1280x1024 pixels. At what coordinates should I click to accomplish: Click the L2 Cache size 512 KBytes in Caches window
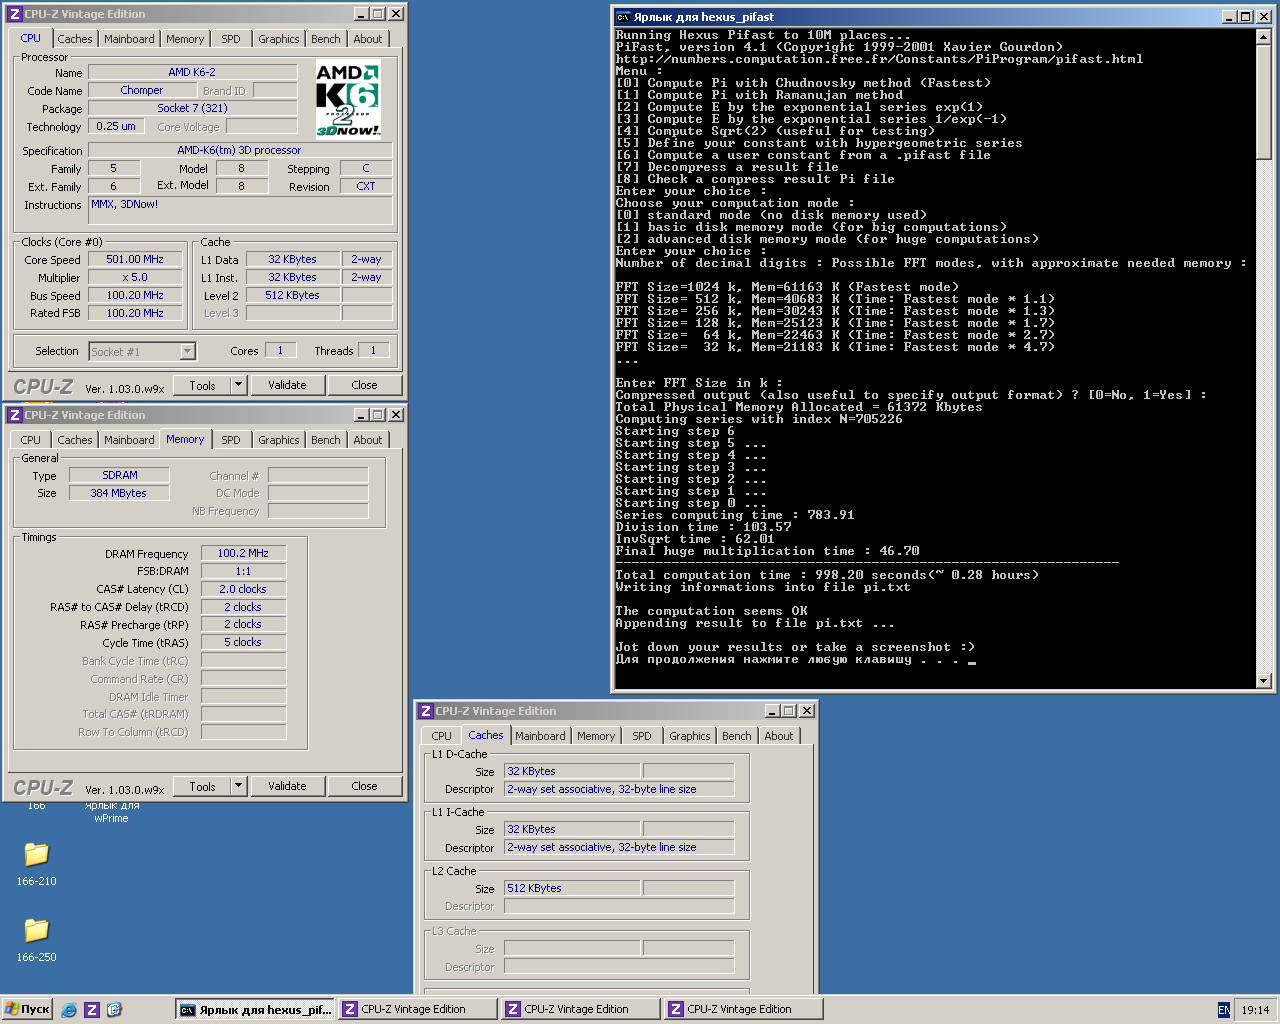click(x=572, y=888)
